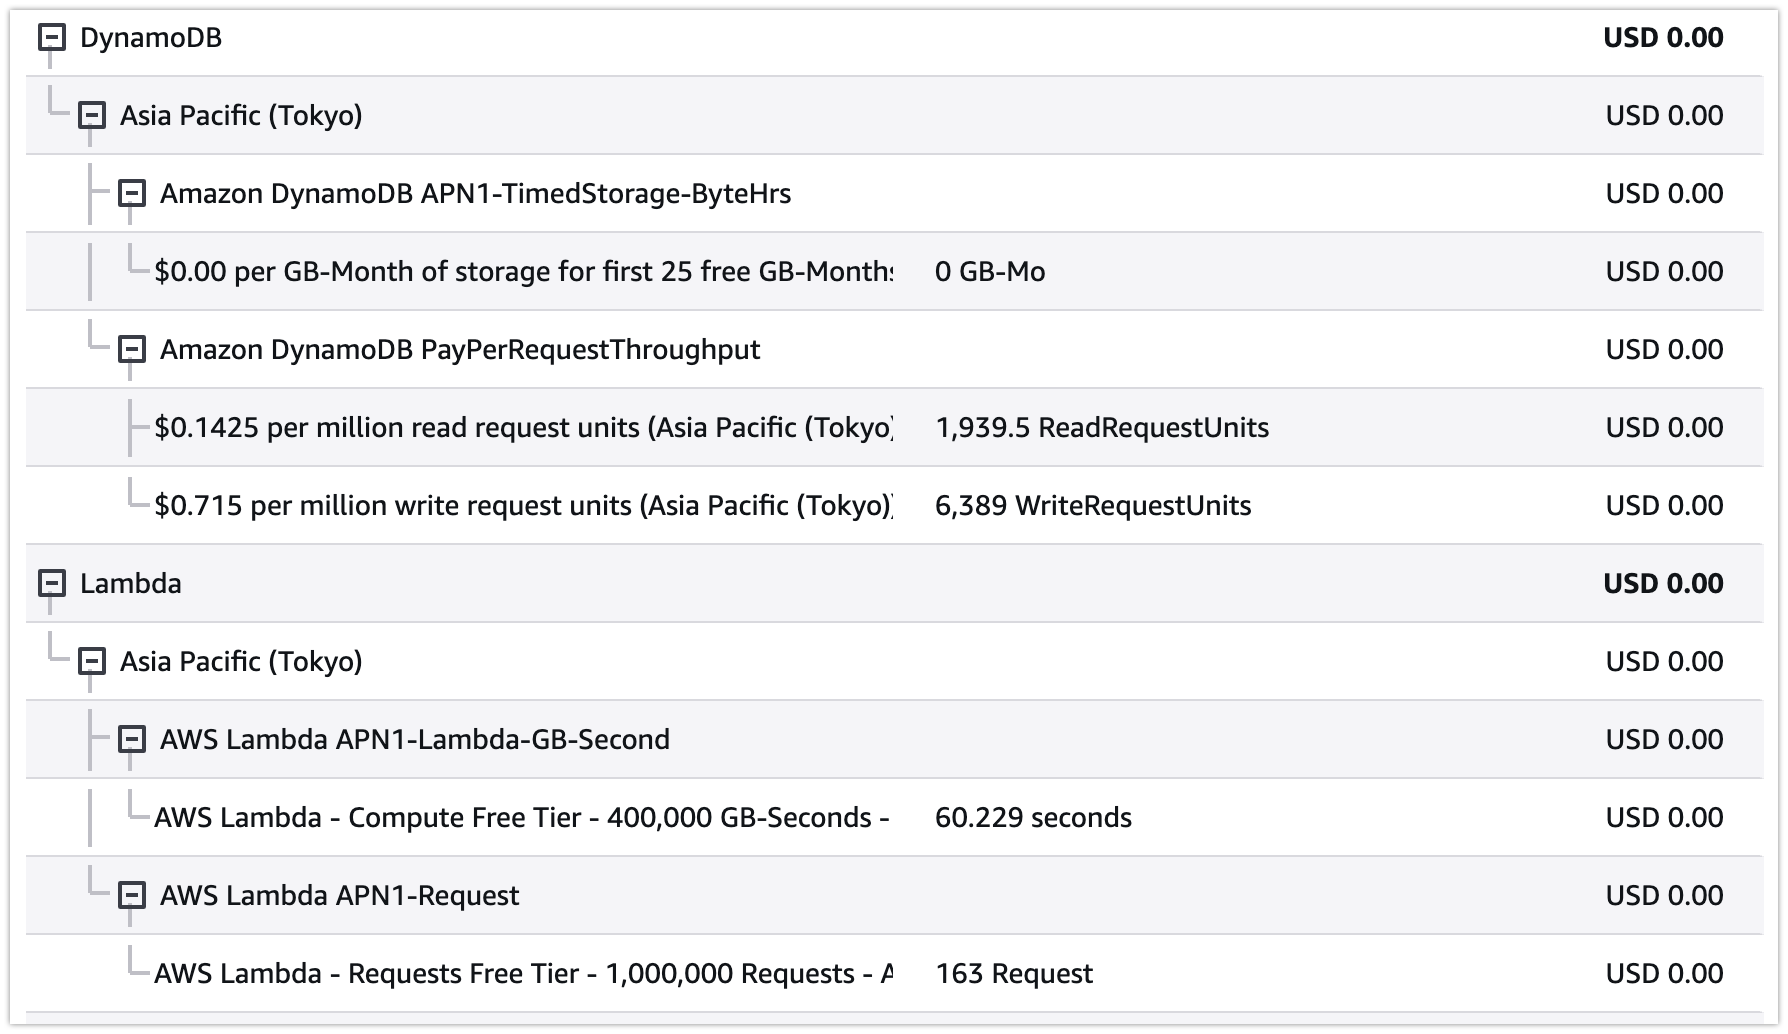Image resolution: width=1788 pixels, height=1034 pixels.
Task: Collapse the DynamoDB service section
Action: pyautogui.click(x=51, y=38)
